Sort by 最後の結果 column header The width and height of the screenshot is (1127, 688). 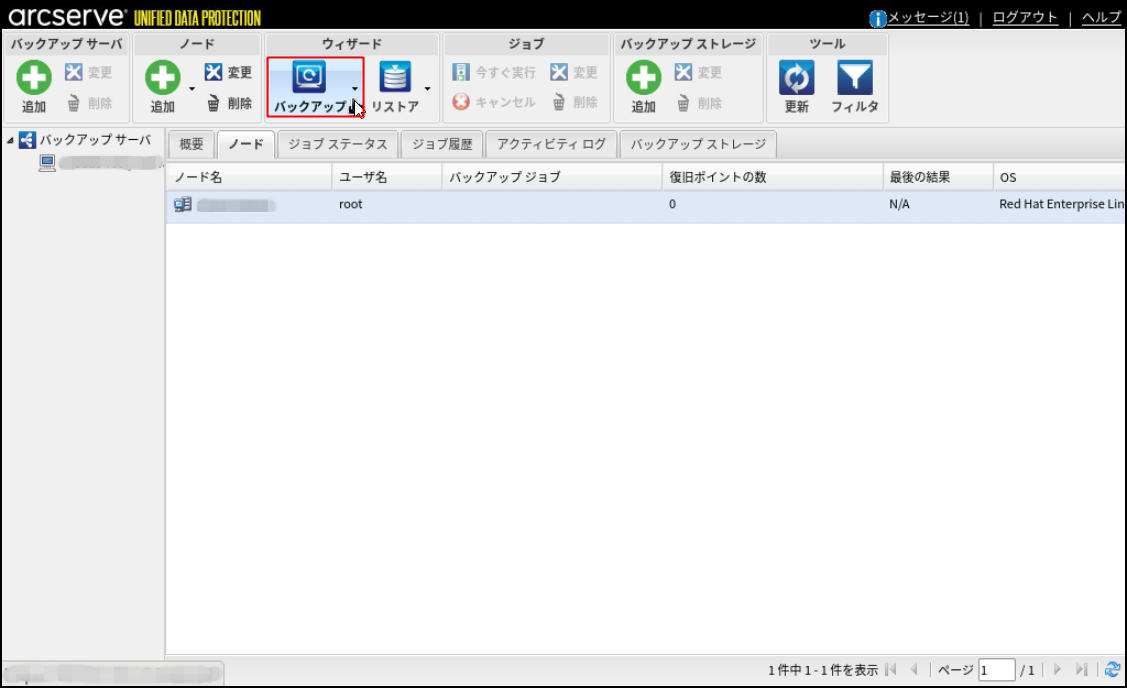click(938, 177)
